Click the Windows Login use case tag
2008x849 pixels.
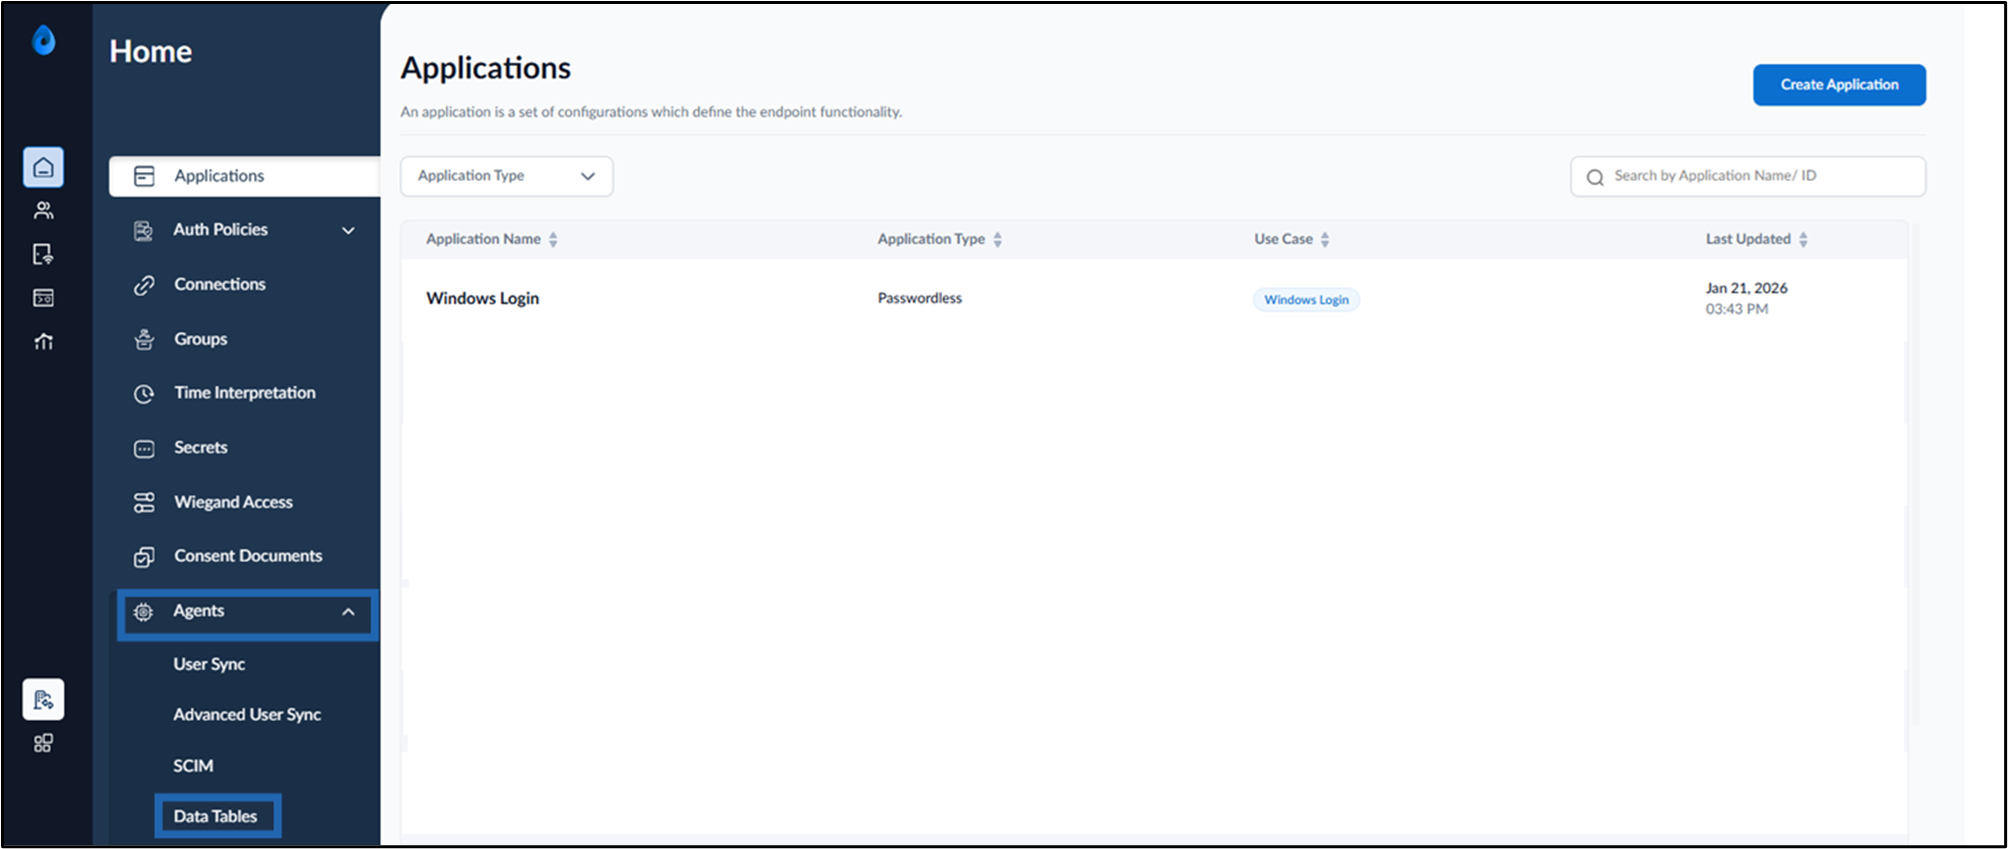(x=1306, y=300)
